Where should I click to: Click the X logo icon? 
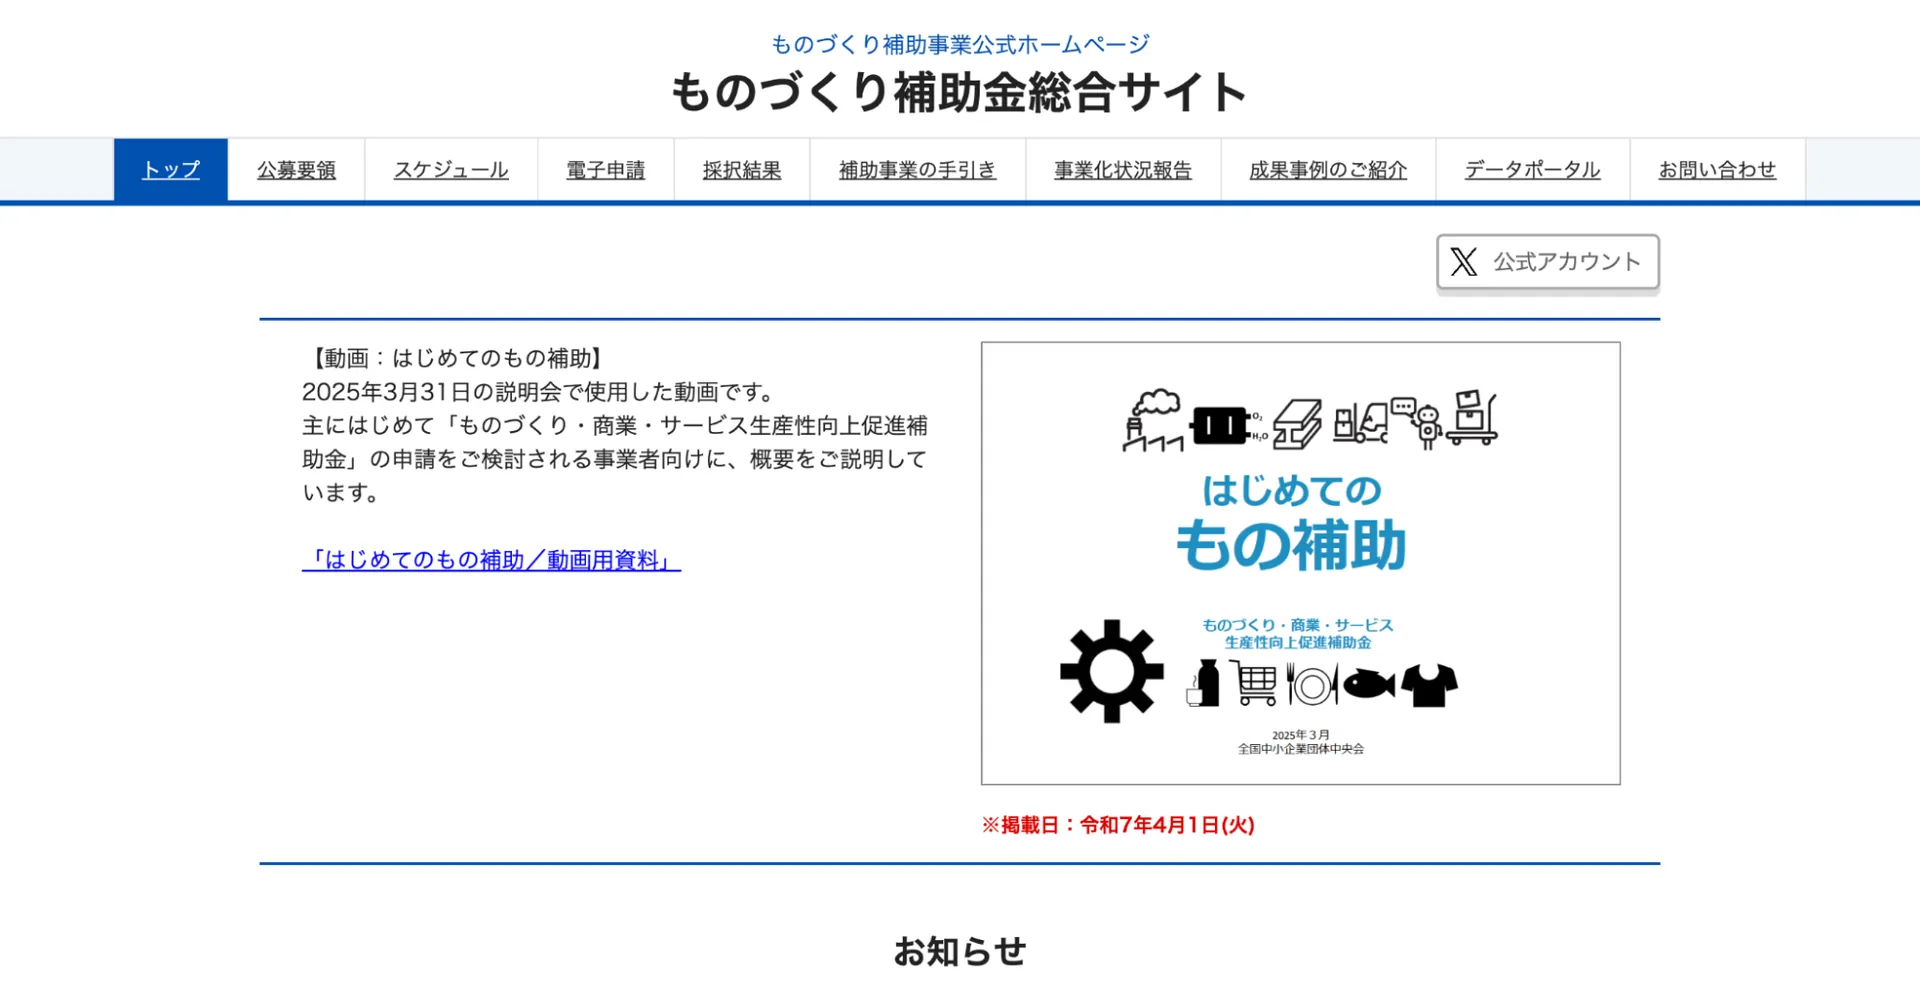coord(1464,262)
